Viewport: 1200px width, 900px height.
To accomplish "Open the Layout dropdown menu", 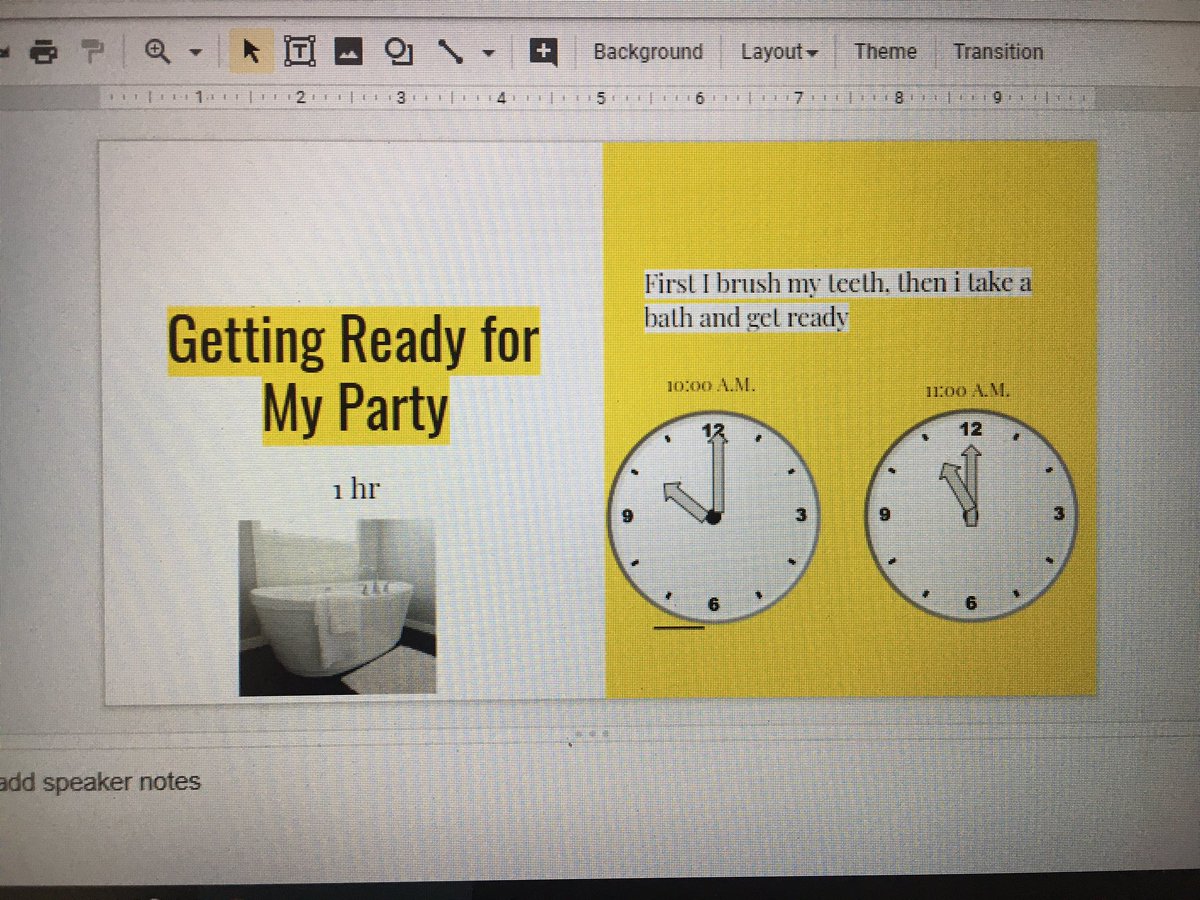I will click(779, 52).
